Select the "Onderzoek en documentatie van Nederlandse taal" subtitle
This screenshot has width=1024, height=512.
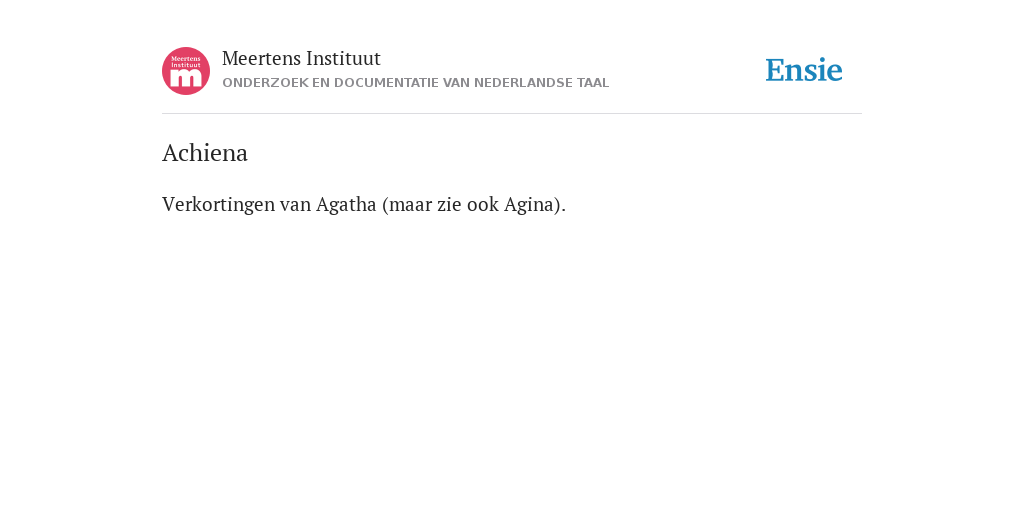(415, 83)
